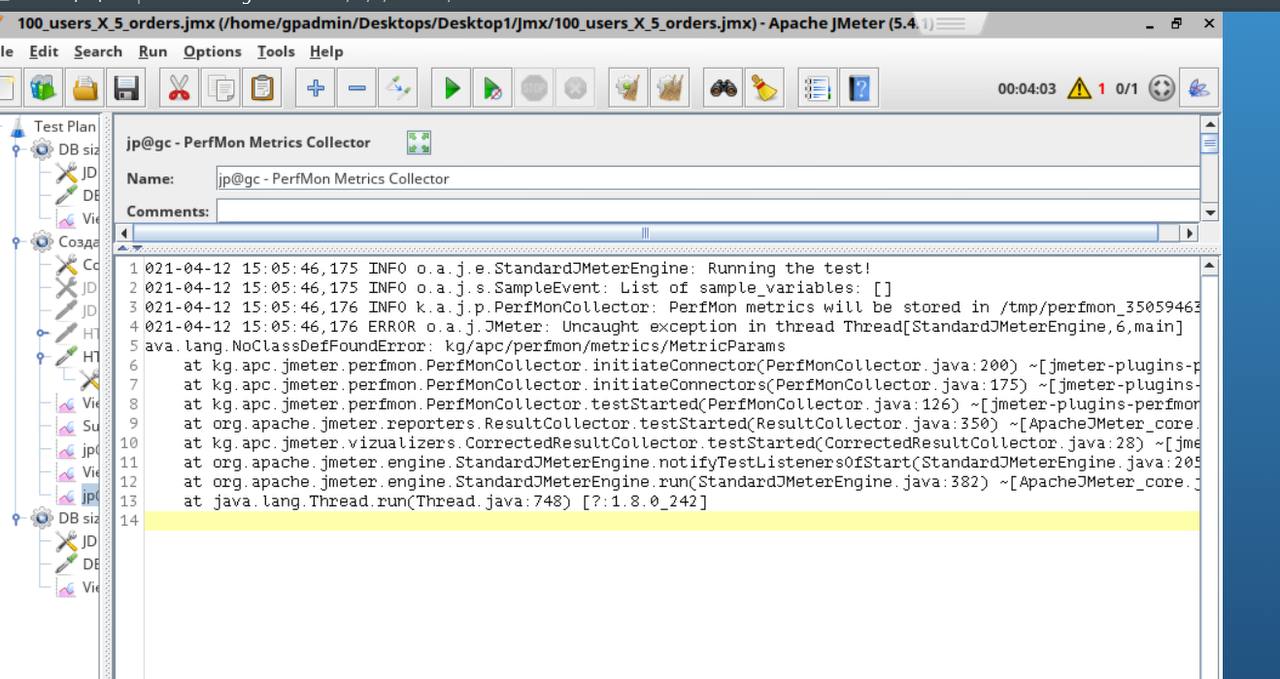Click the Open file folder icon
The width and height of the screenshot is (1280, 679).
86,89
